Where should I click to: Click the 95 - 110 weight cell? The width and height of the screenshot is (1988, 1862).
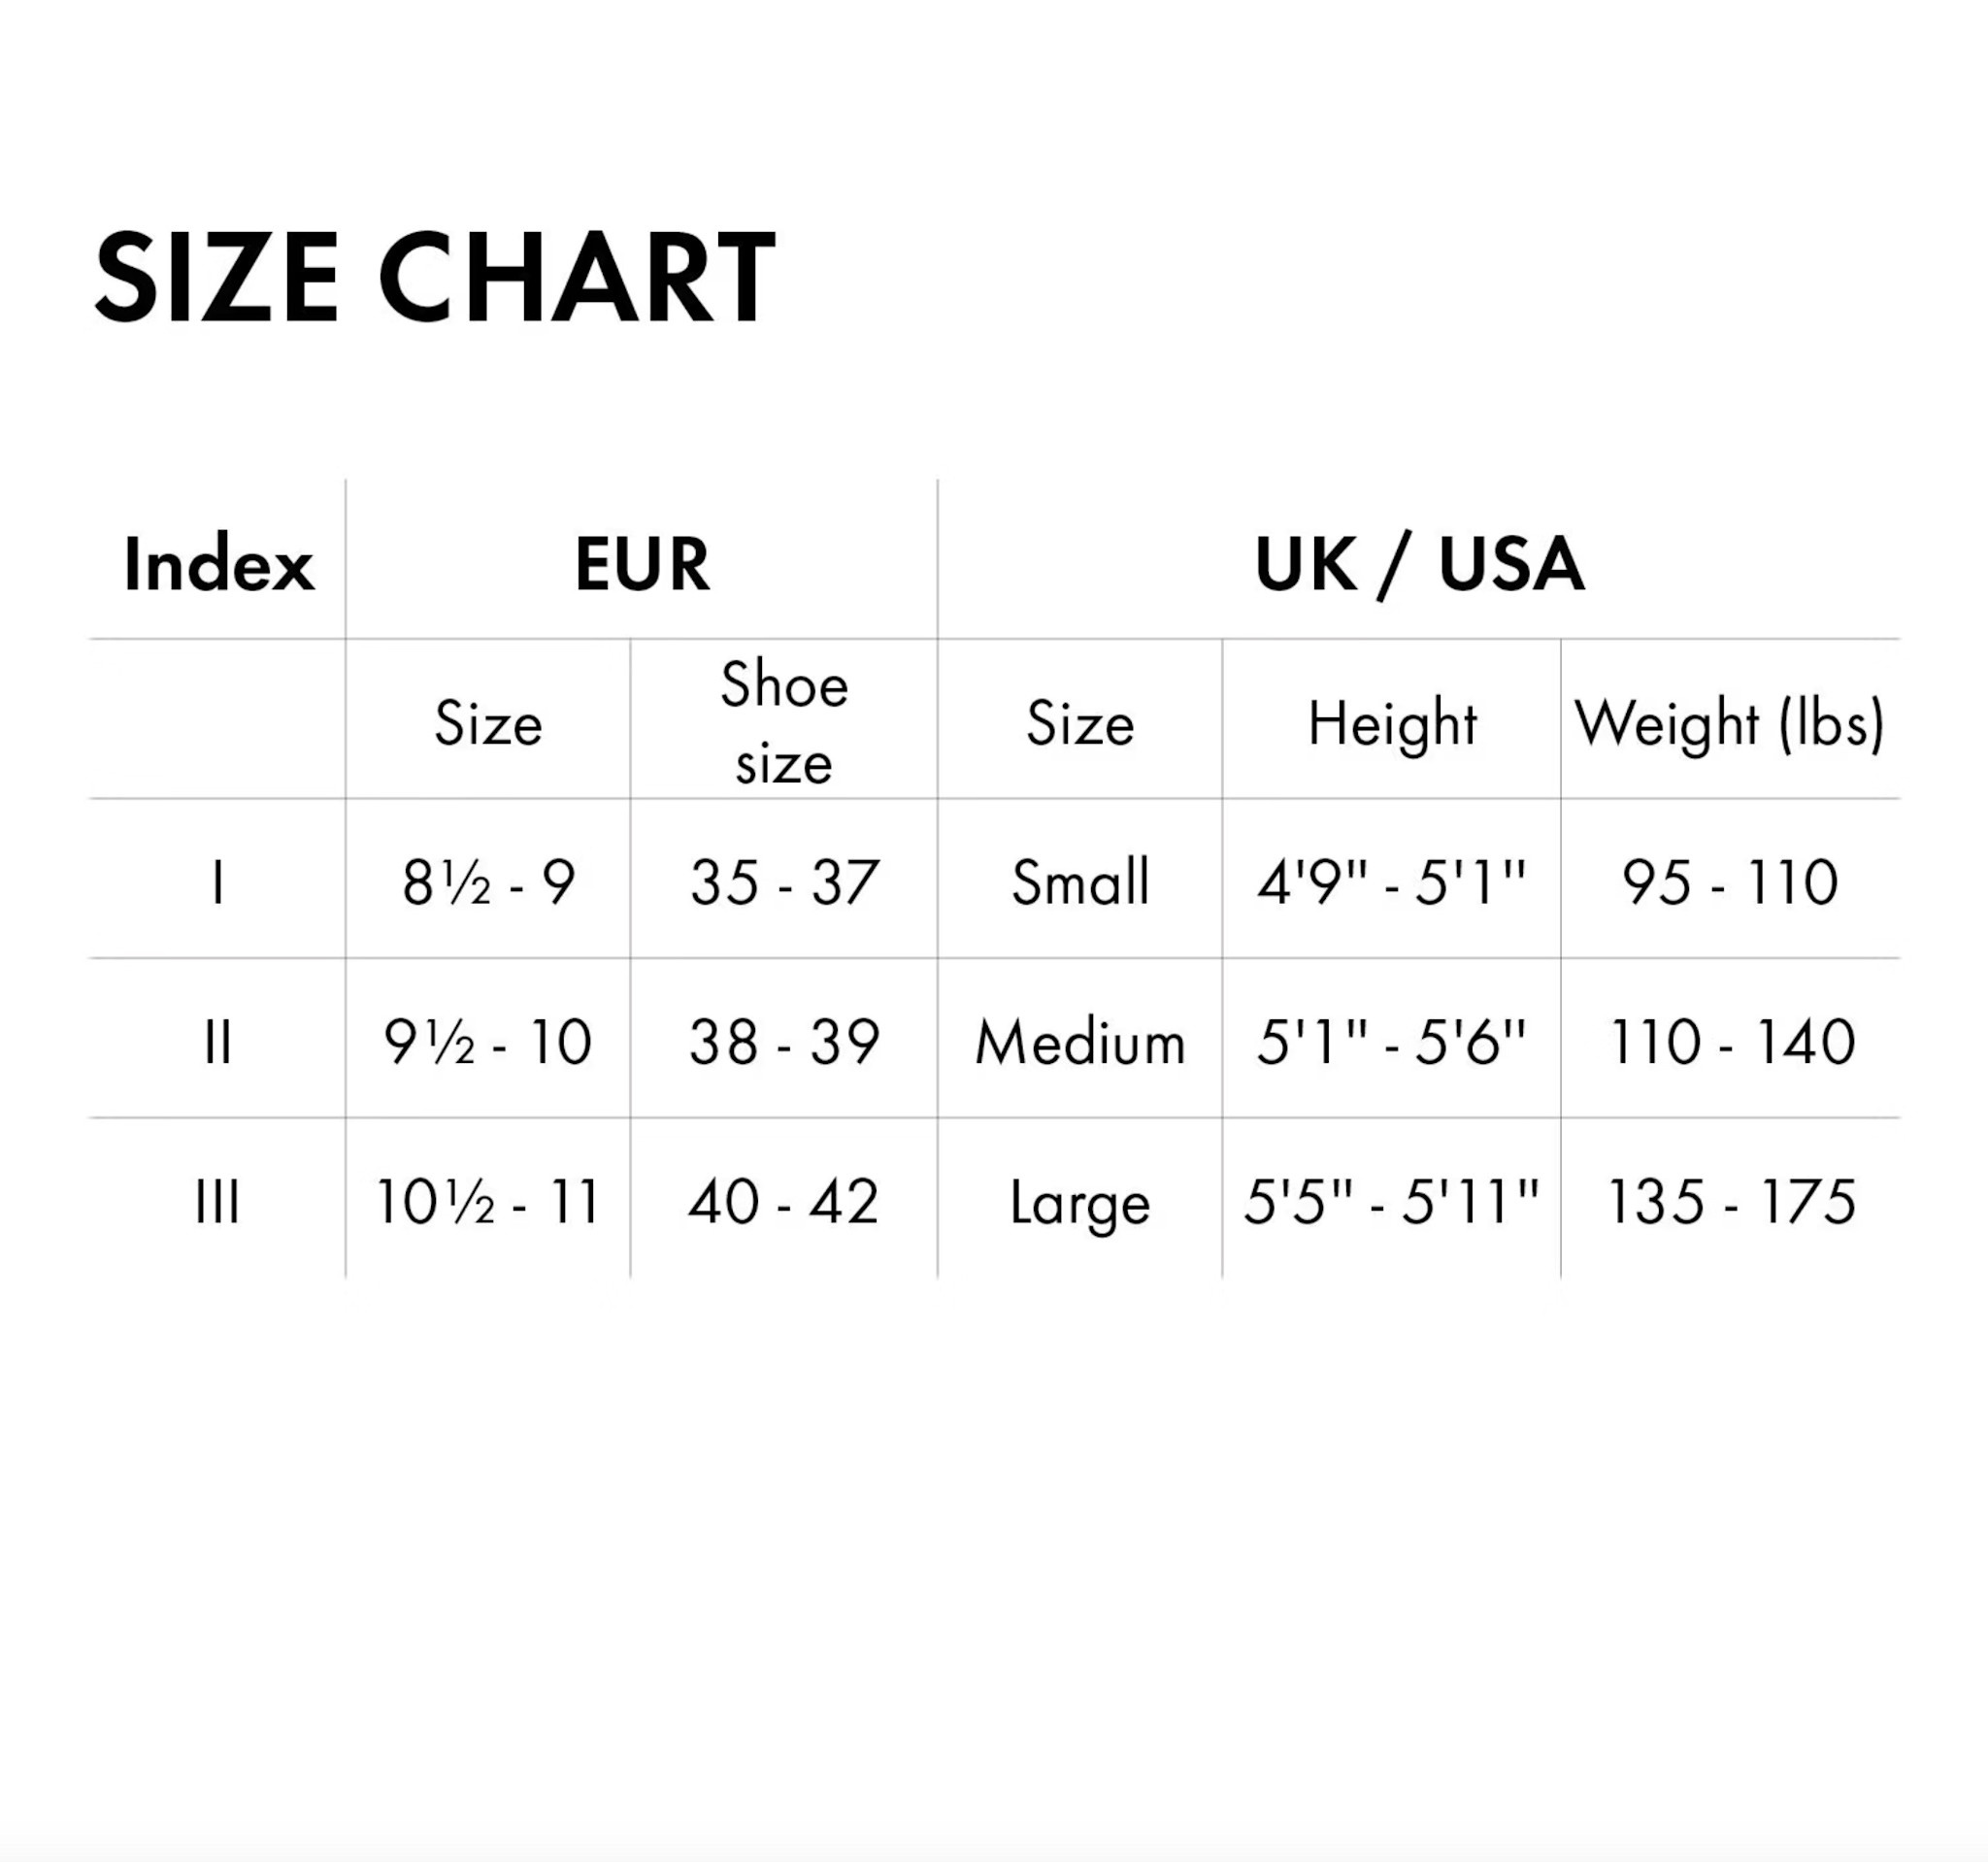point(1730,883)
